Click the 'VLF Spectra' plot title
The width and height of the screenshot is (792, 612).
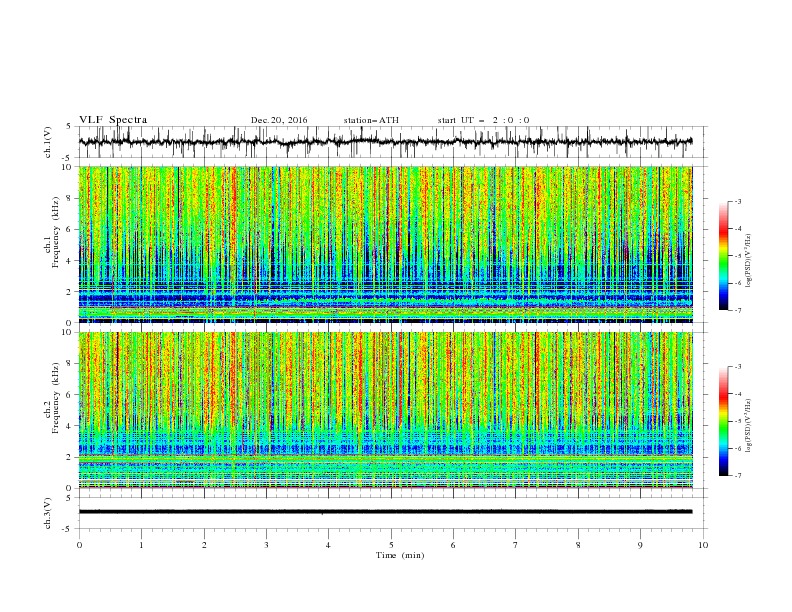click(113, 120)
